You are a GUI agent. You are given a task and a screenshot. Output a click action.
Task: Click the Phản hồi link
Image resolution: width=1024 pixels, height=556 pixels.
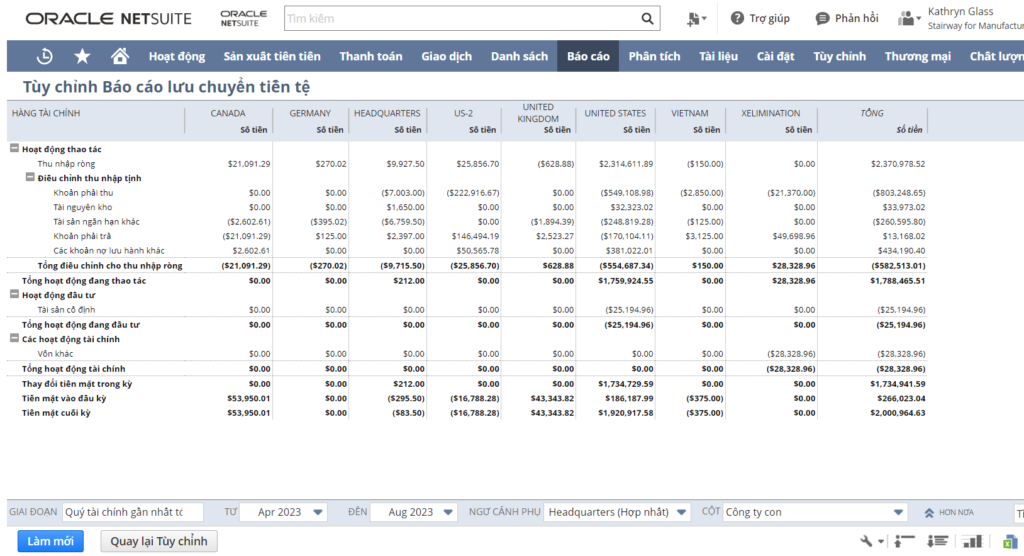pyautogui.click(x=856, y=18)
